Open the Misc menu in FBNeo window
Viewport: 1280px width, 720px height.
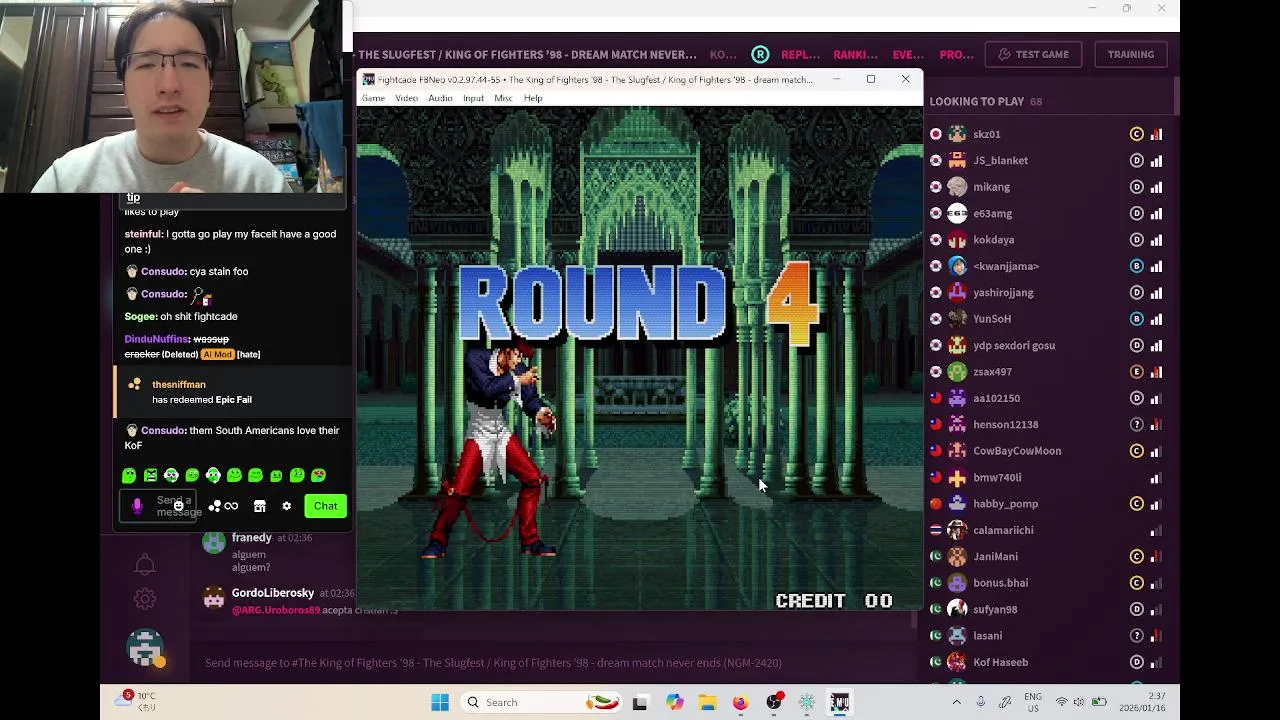click(503, 98)
